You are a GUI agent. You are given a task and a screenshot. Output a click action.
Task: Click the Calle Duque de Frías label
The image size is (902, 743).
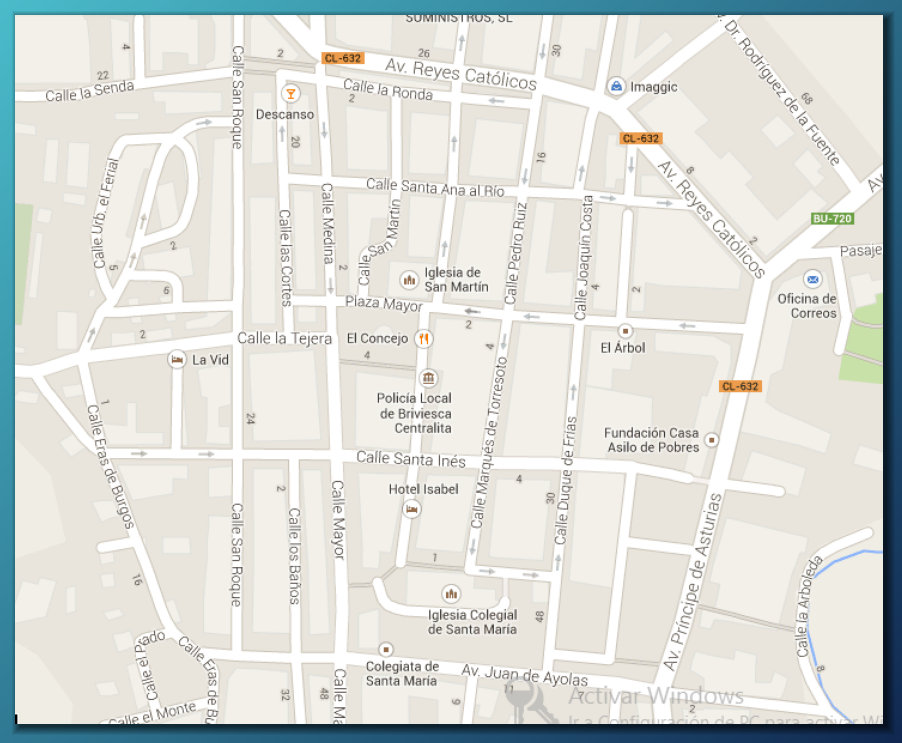pos(566,481)
